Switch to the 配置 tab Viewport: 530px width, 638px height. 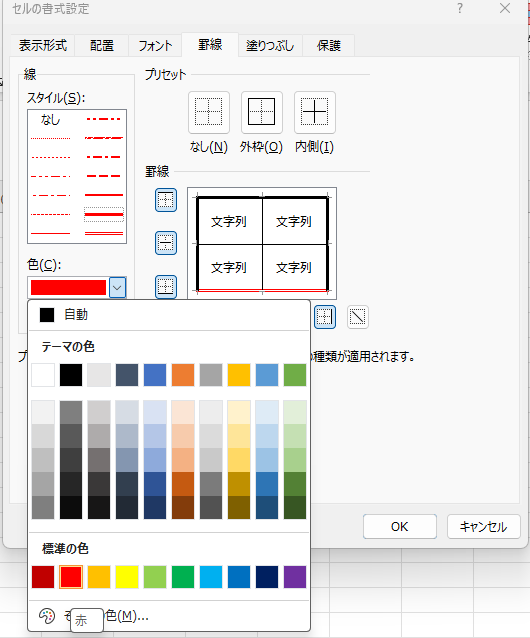coord(102,45)
